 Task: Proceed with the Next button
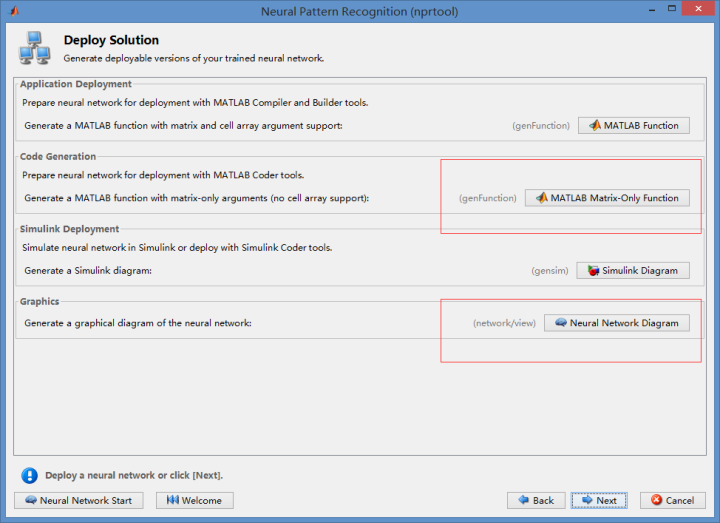click(x=599, y=501)
